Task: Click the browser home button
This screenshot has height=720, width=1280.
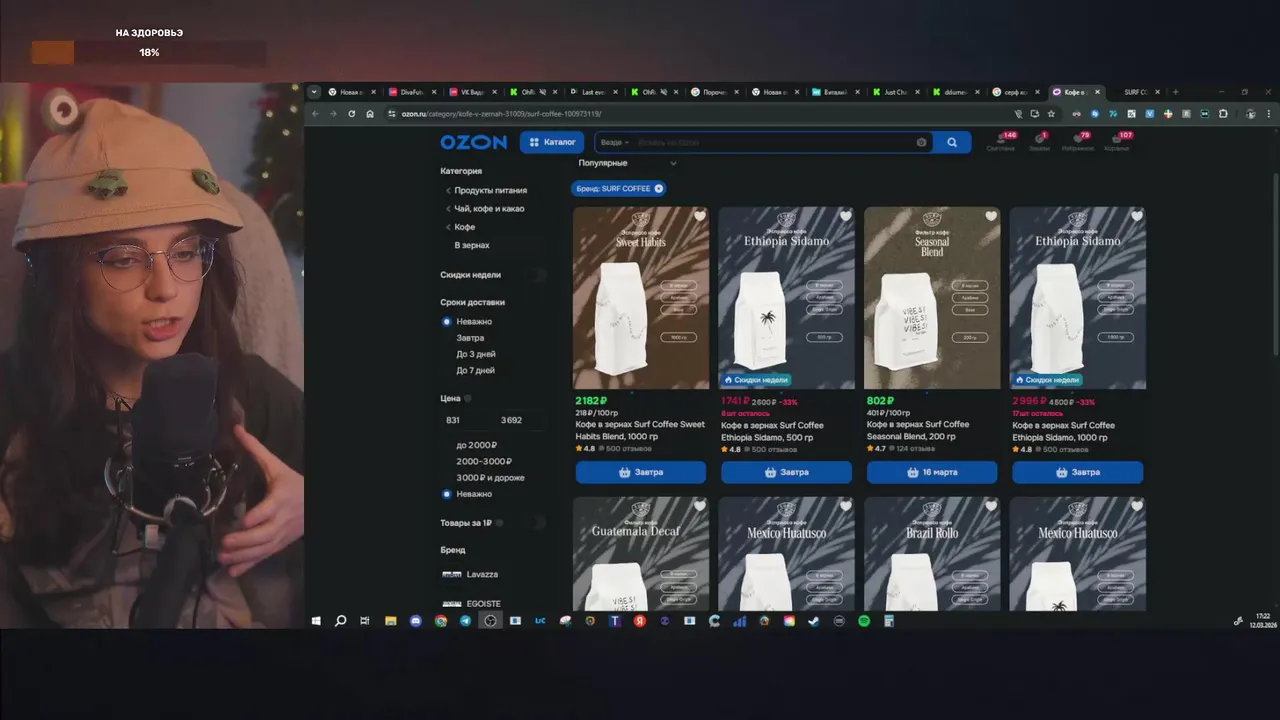Action: (x=370, y=114)
